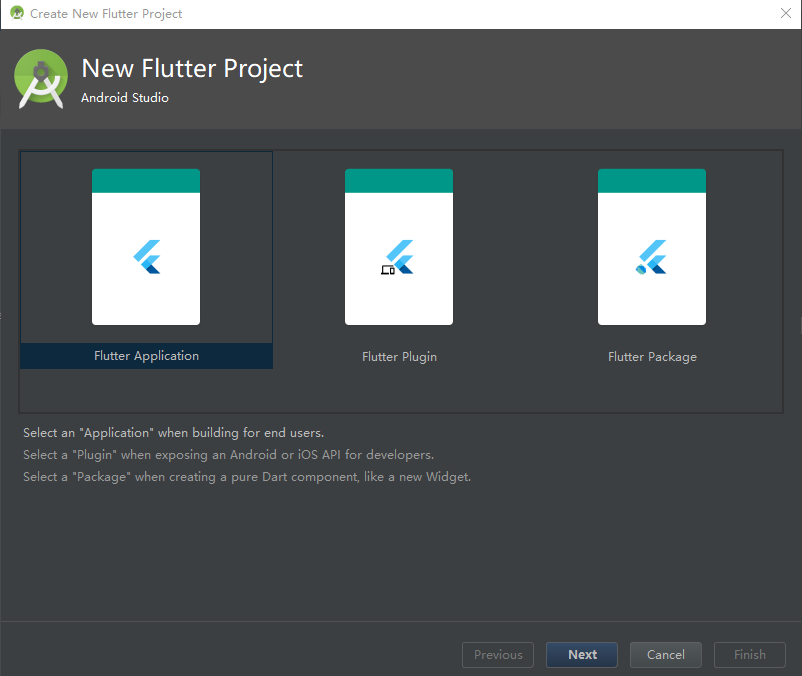802x676 pixels.
Task: Select the Flutter Plugin template thumbnail
Action: pos(399,247)
